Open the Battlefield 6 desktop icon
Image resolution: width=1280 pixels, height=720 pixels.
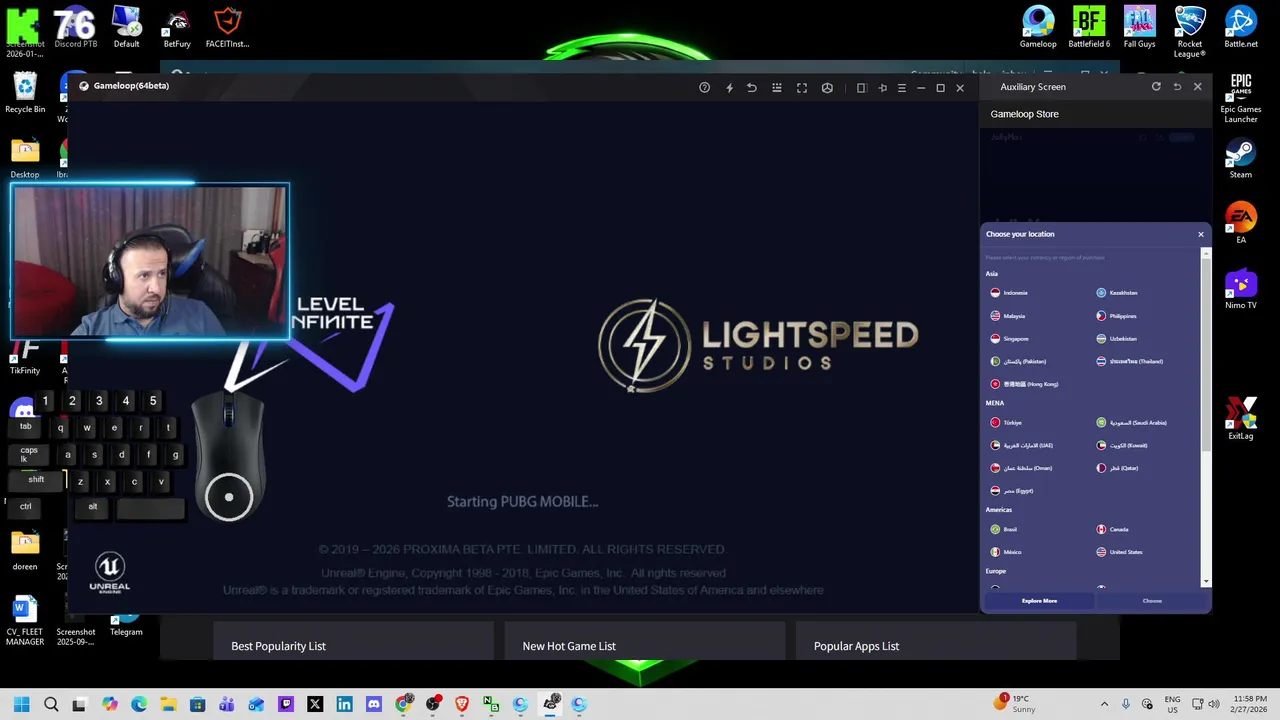pyautogui.click(x=1089, y=27)
